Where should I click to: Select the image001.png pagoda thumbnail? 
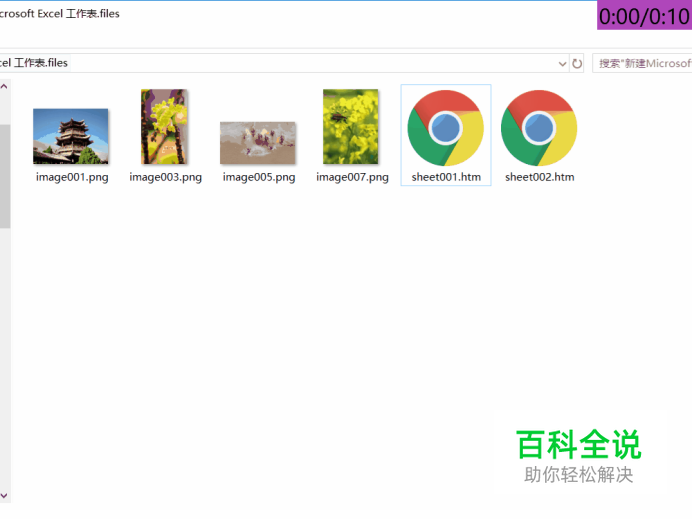point(71,136)
